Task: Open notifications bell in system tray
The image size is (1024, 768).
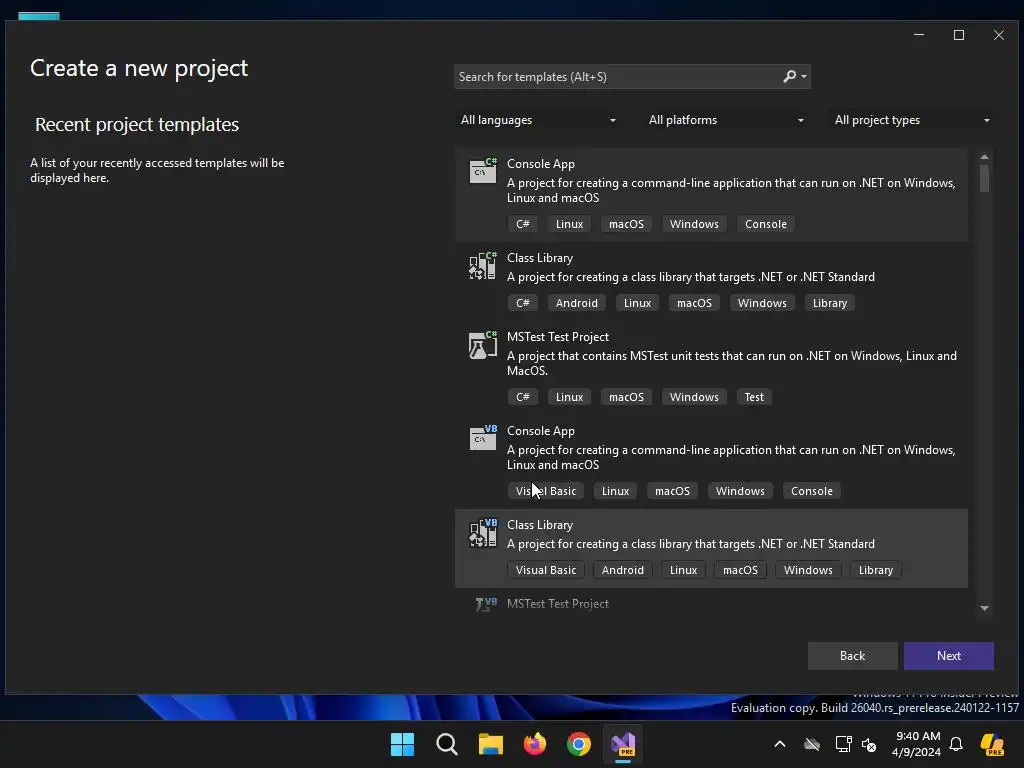Action: [956, 744]
